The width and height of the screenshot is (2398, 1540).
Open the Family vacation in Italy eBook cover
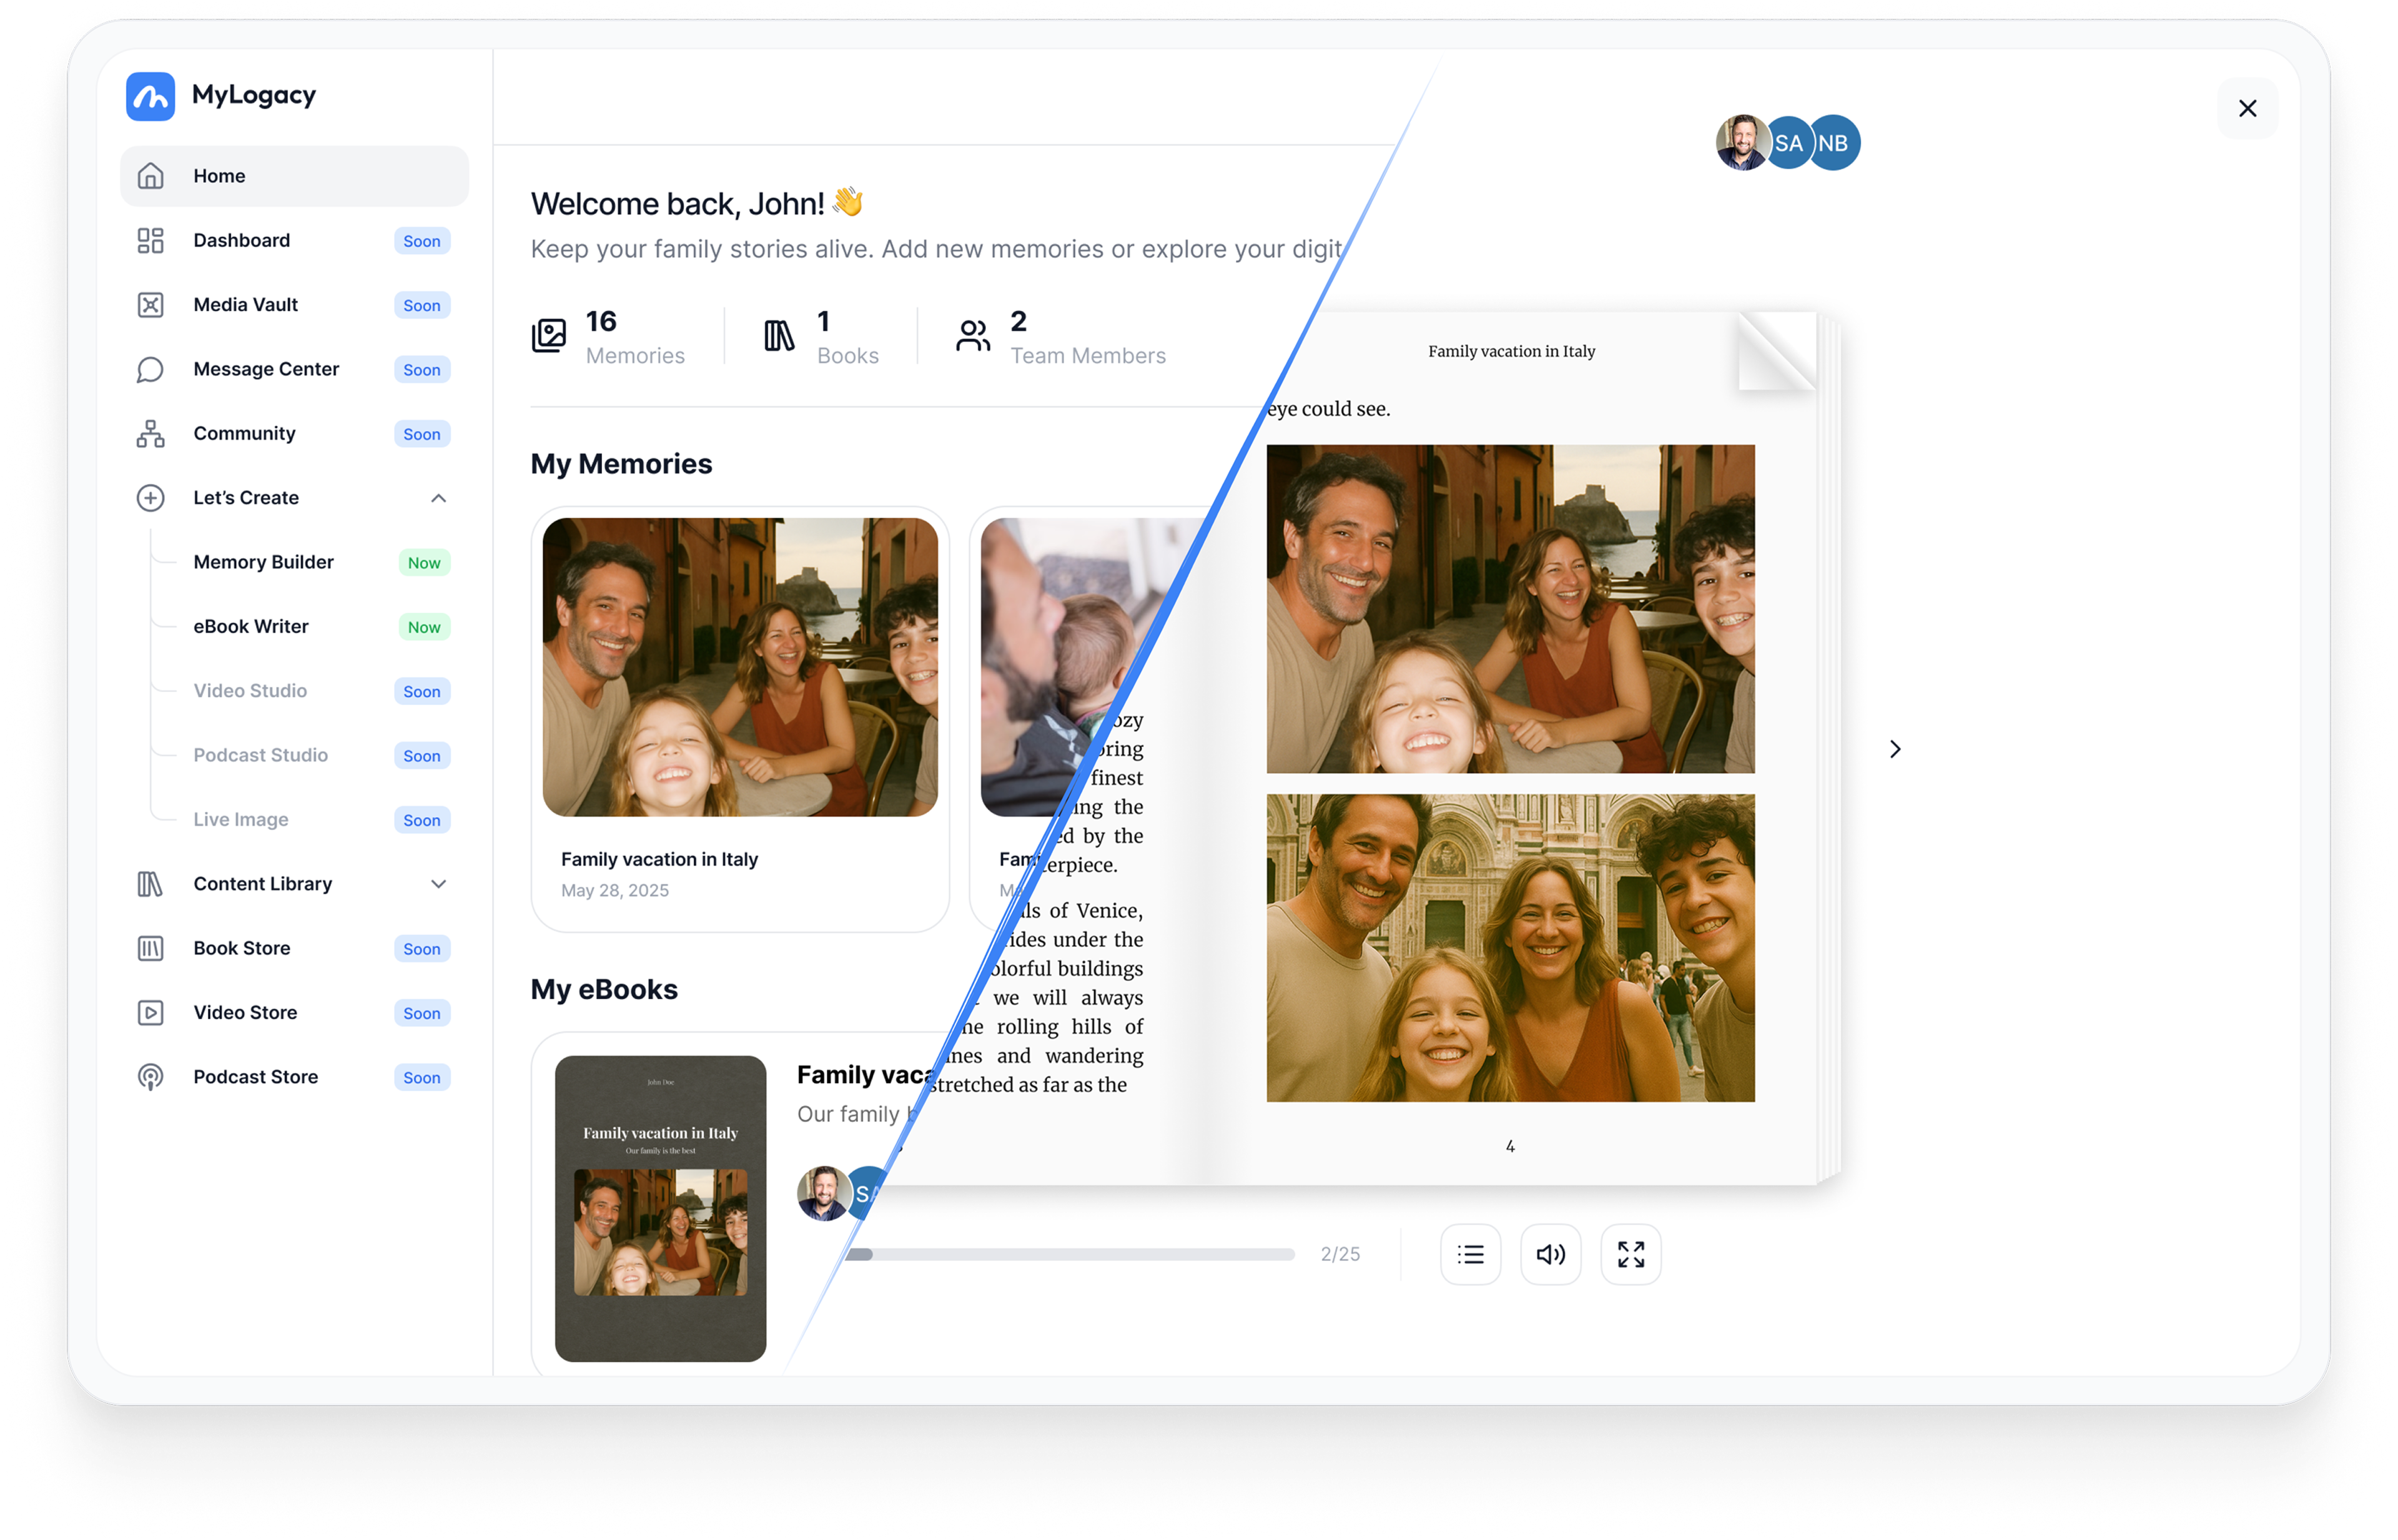(660, 1208)
